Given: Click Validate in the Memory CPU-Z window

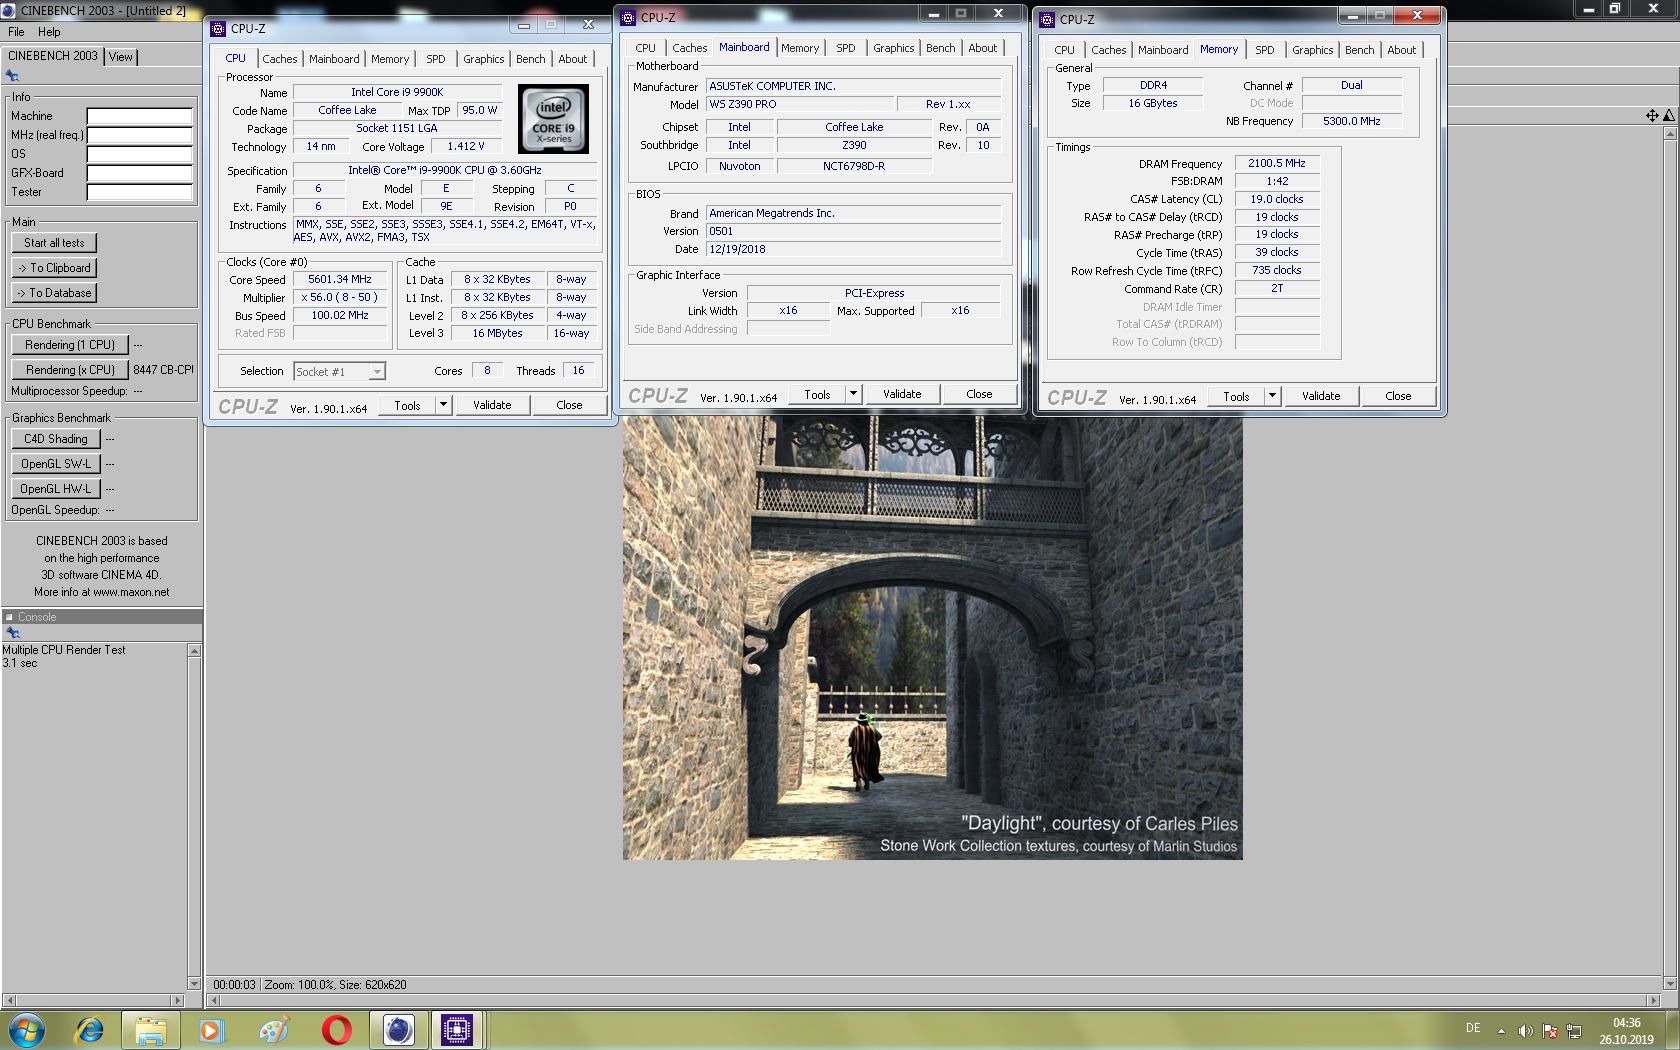Looking at the screenshot, I should point(1321,396).
